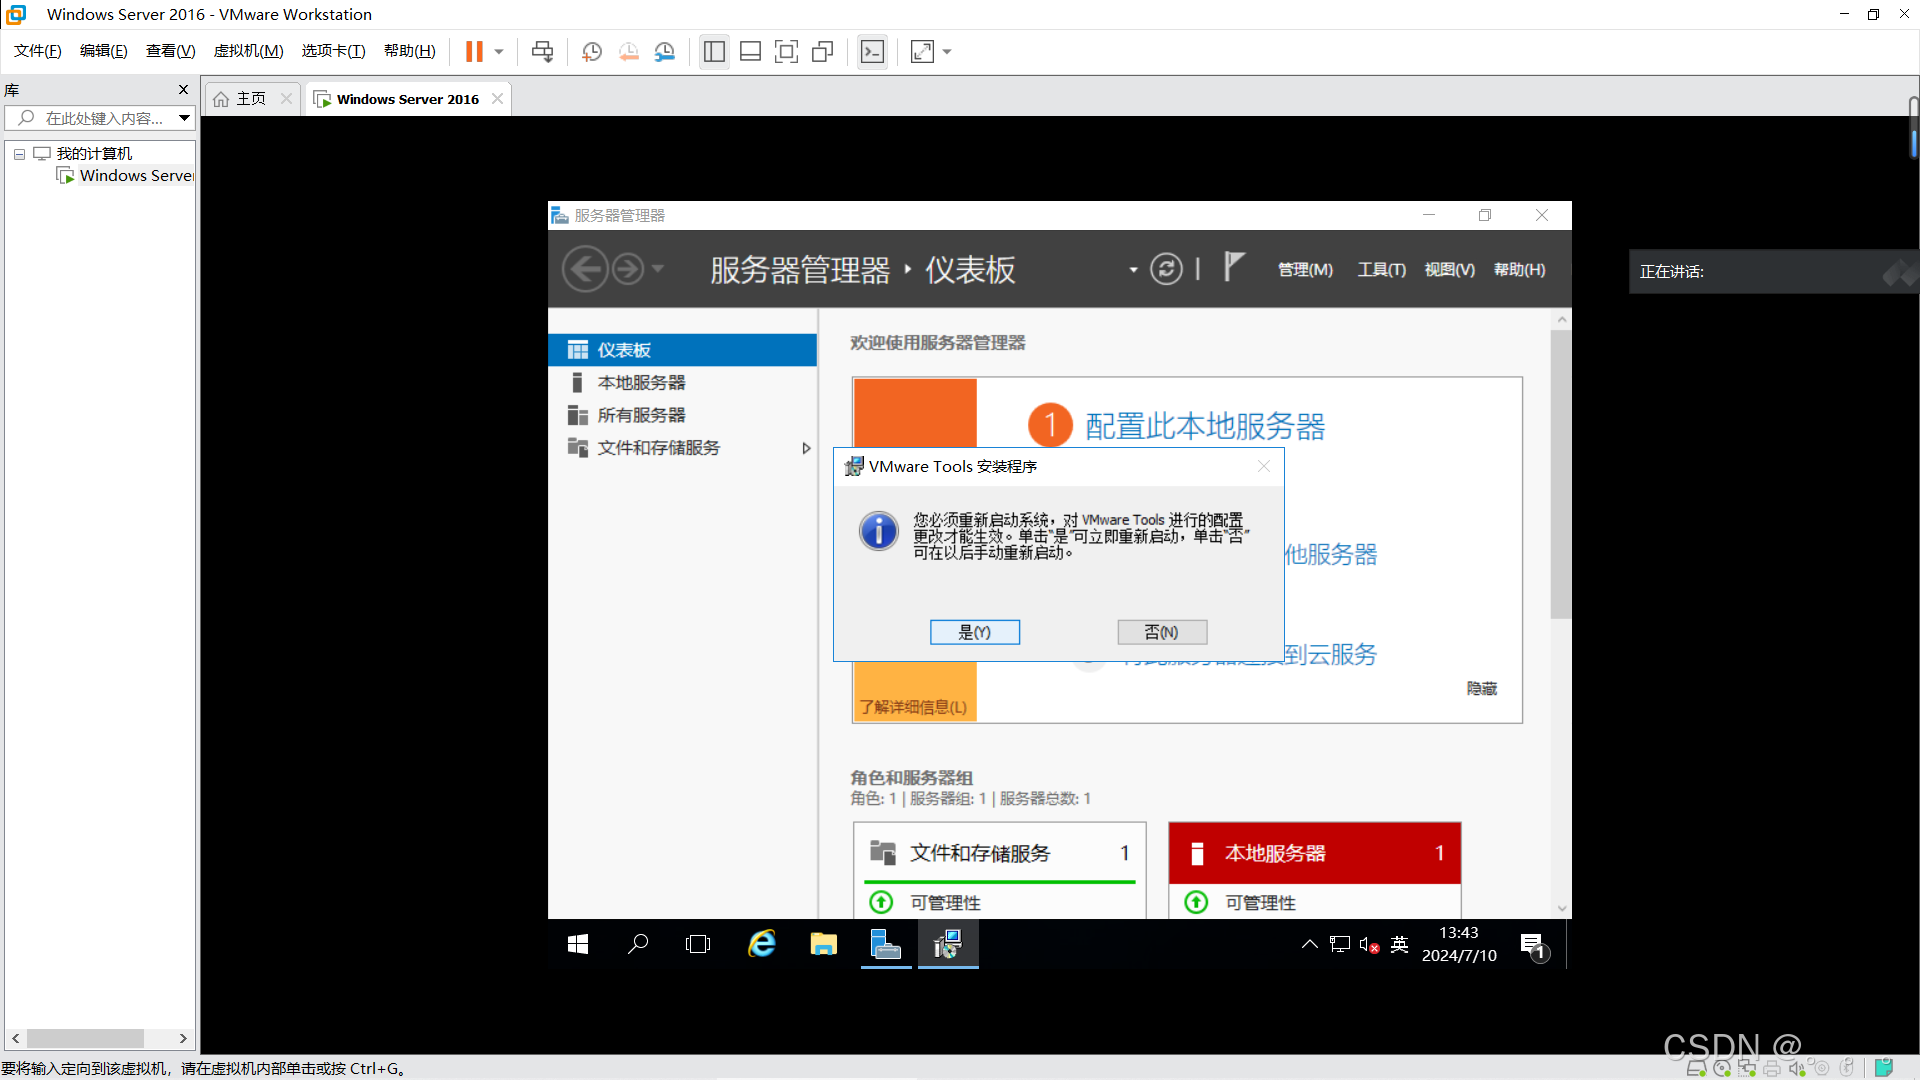Open the snapshot manager icon
This screenshot has height=1080, width=1920.
pyautogui.click(x=665, y=51)
